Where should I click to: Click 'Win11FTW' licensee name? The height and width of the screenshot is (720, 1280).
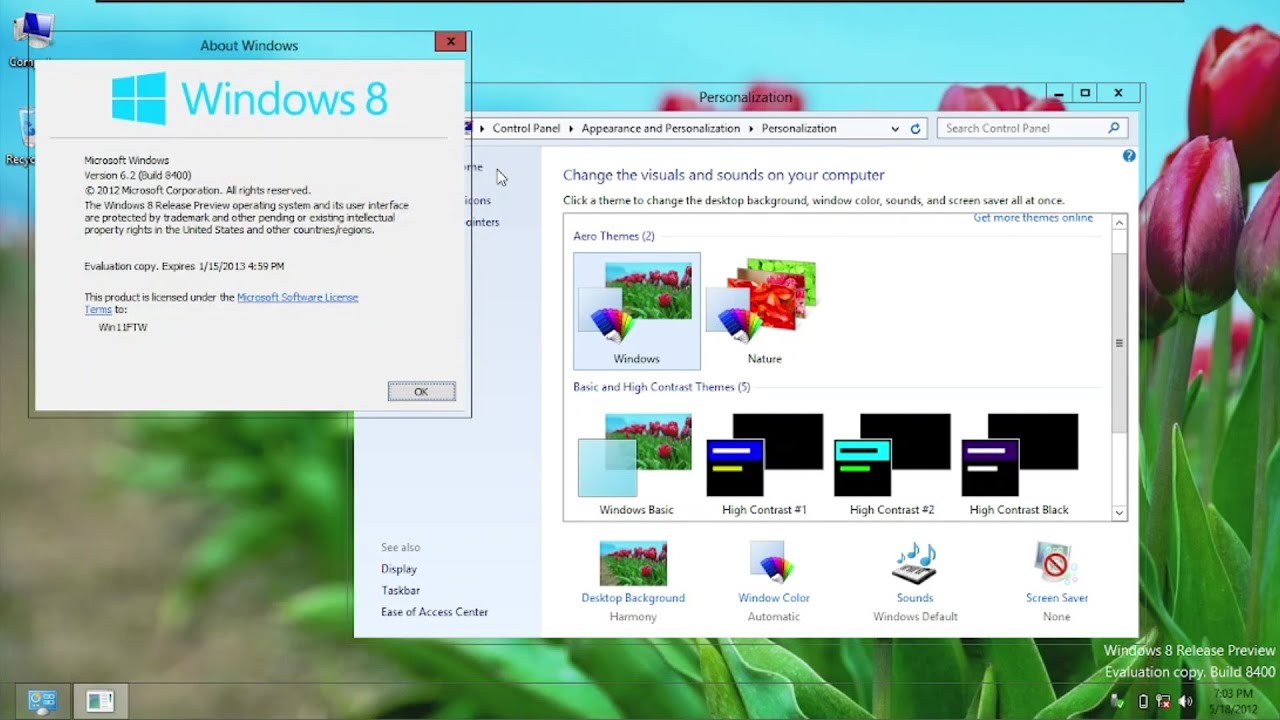click(123, 327)
